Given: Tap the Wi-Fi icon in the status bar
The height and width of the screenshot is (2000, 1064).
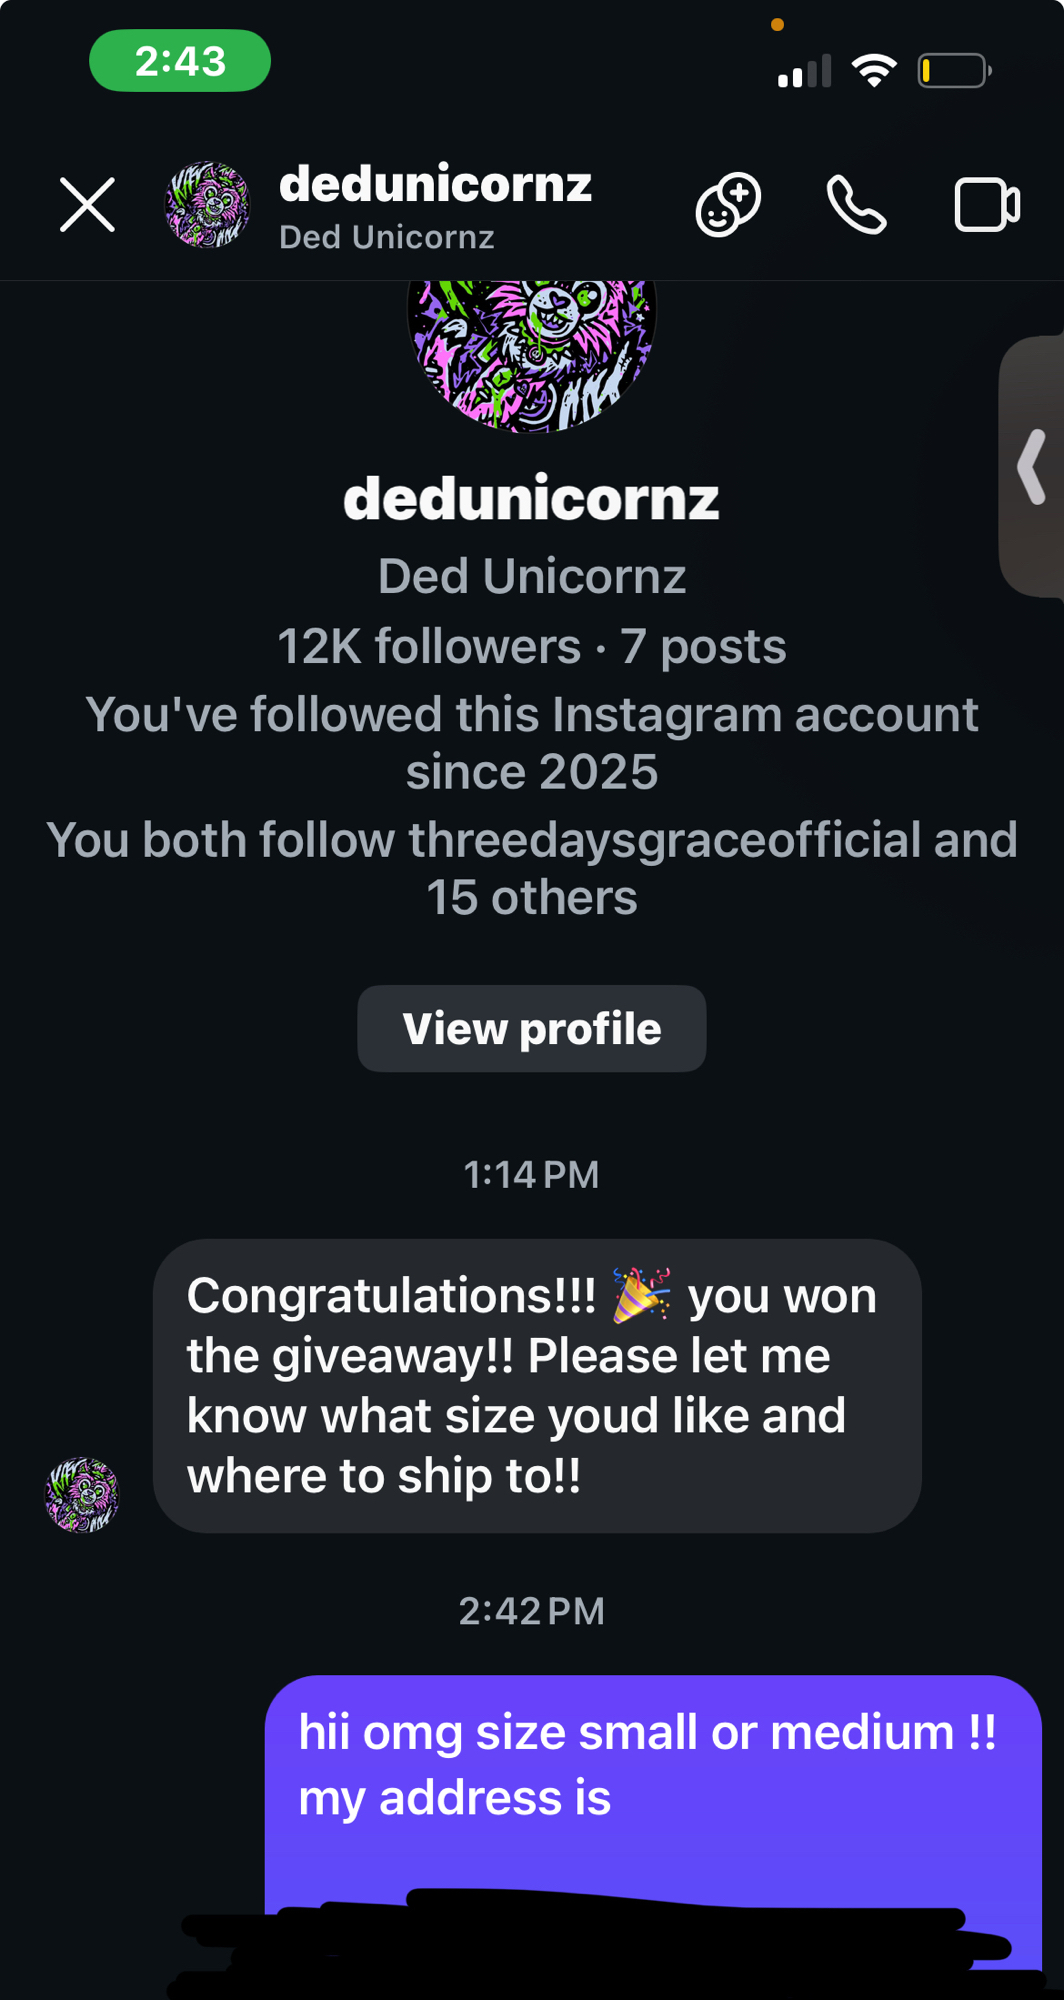Looking at the screenshot, I should (874, 71).
